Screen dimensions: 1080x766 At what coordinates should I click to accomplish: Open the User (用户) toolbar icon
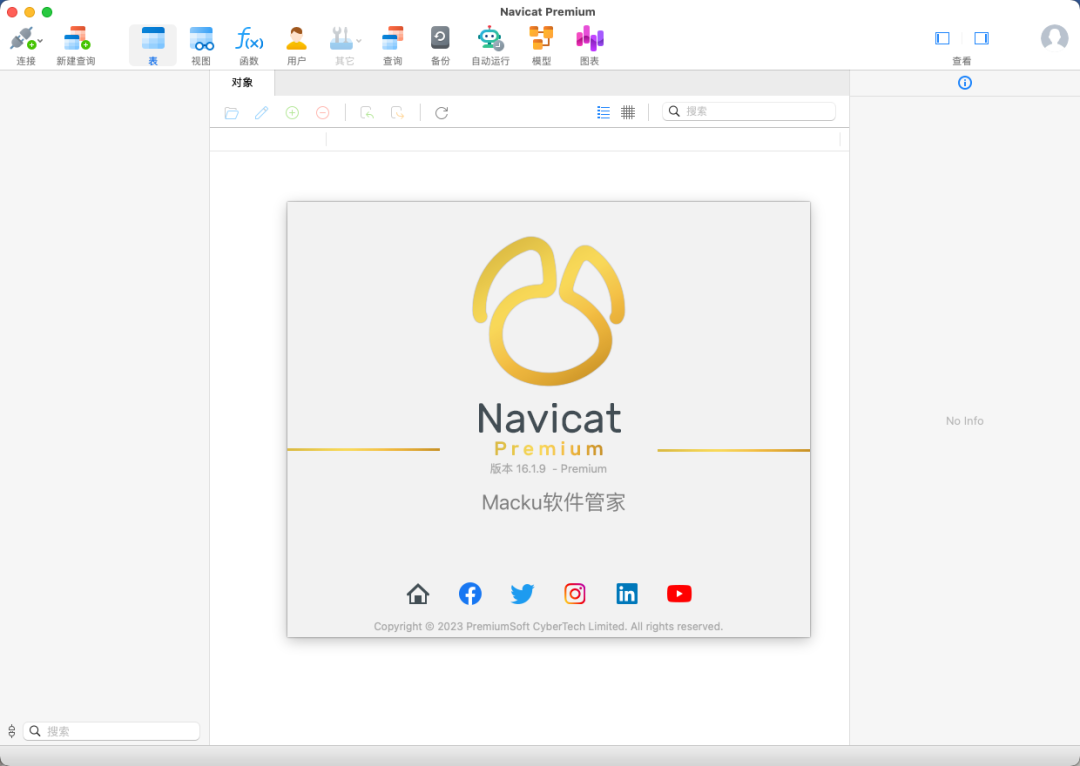coord(296,38)
